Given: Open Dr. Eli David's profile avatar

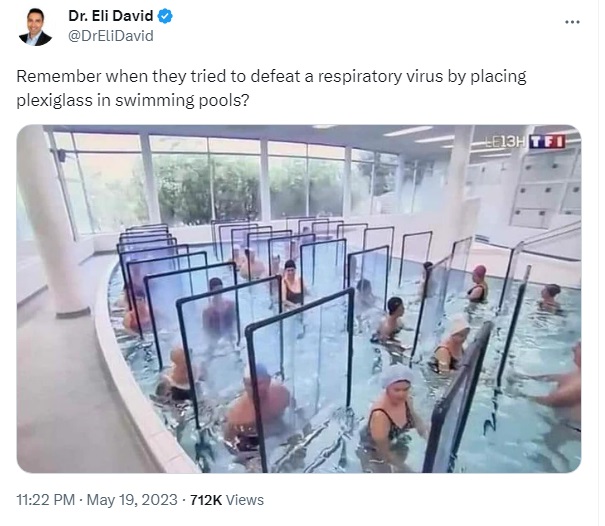Looking at the screenshot, I should click(35, 27).
